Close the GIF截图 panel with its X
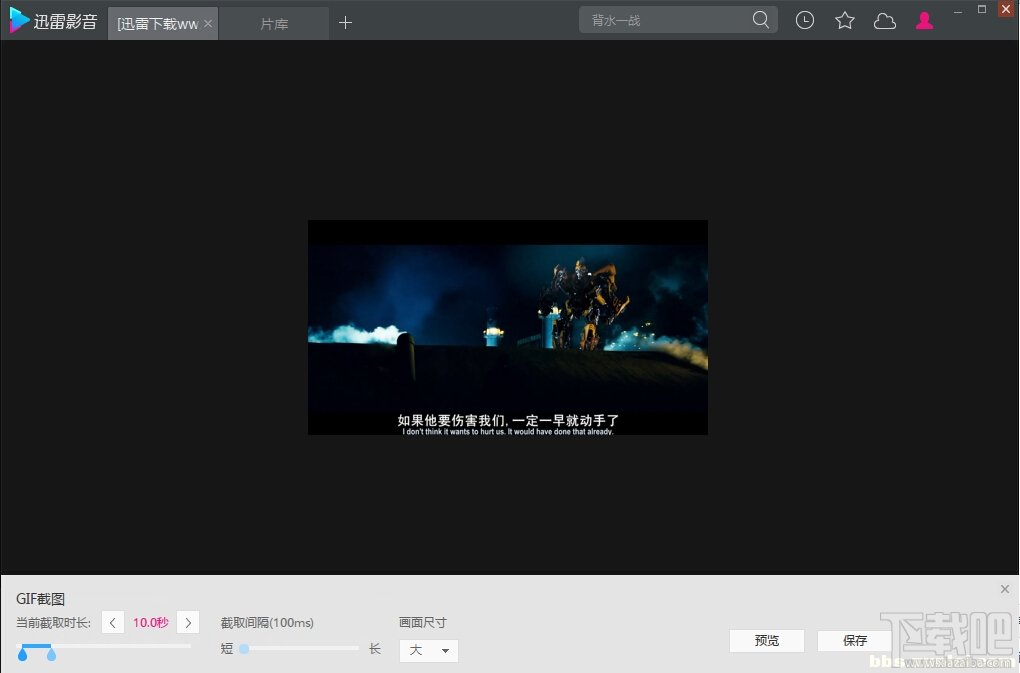1020x673 pixels. (x=1004, y=589)
